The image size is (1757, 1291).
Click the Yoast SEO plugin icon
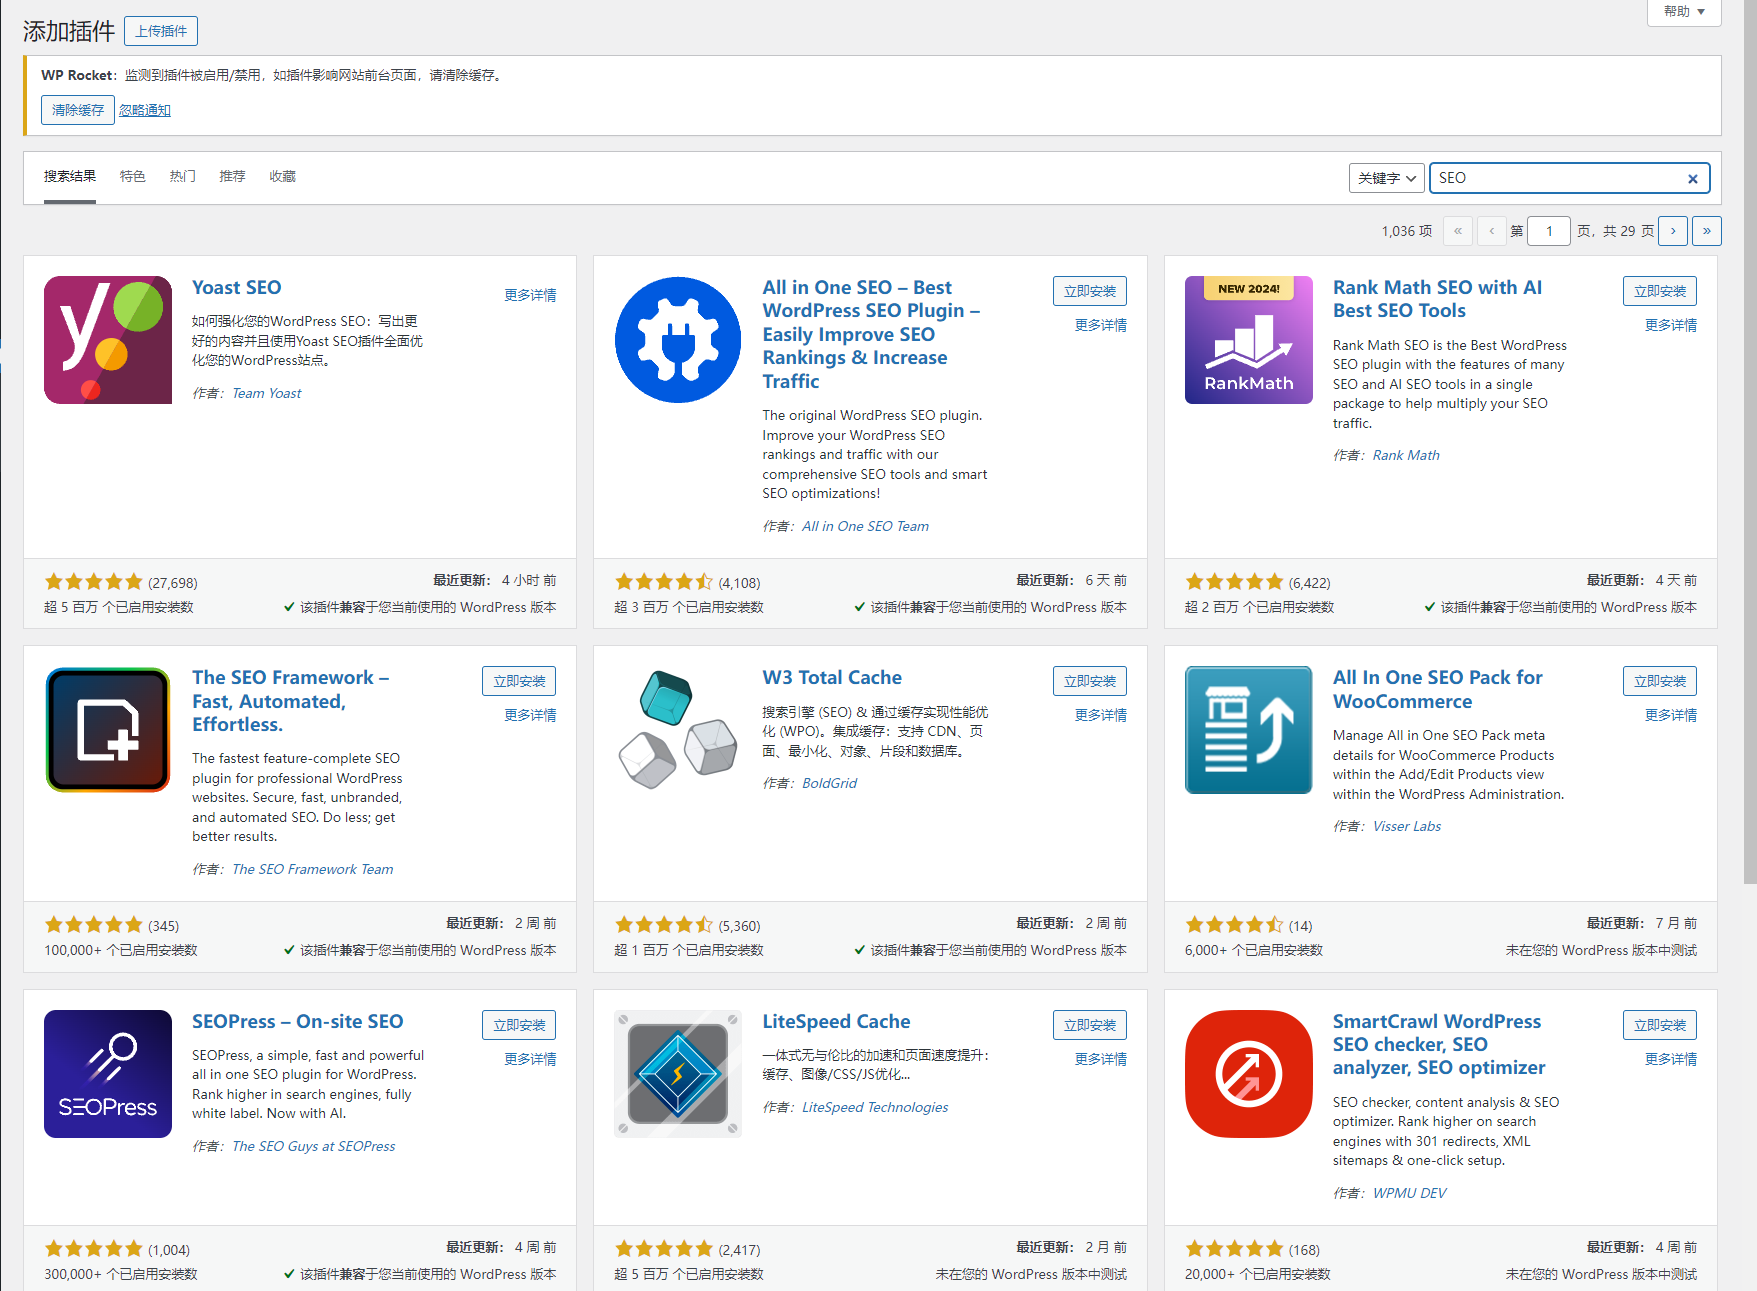[108, 340]
